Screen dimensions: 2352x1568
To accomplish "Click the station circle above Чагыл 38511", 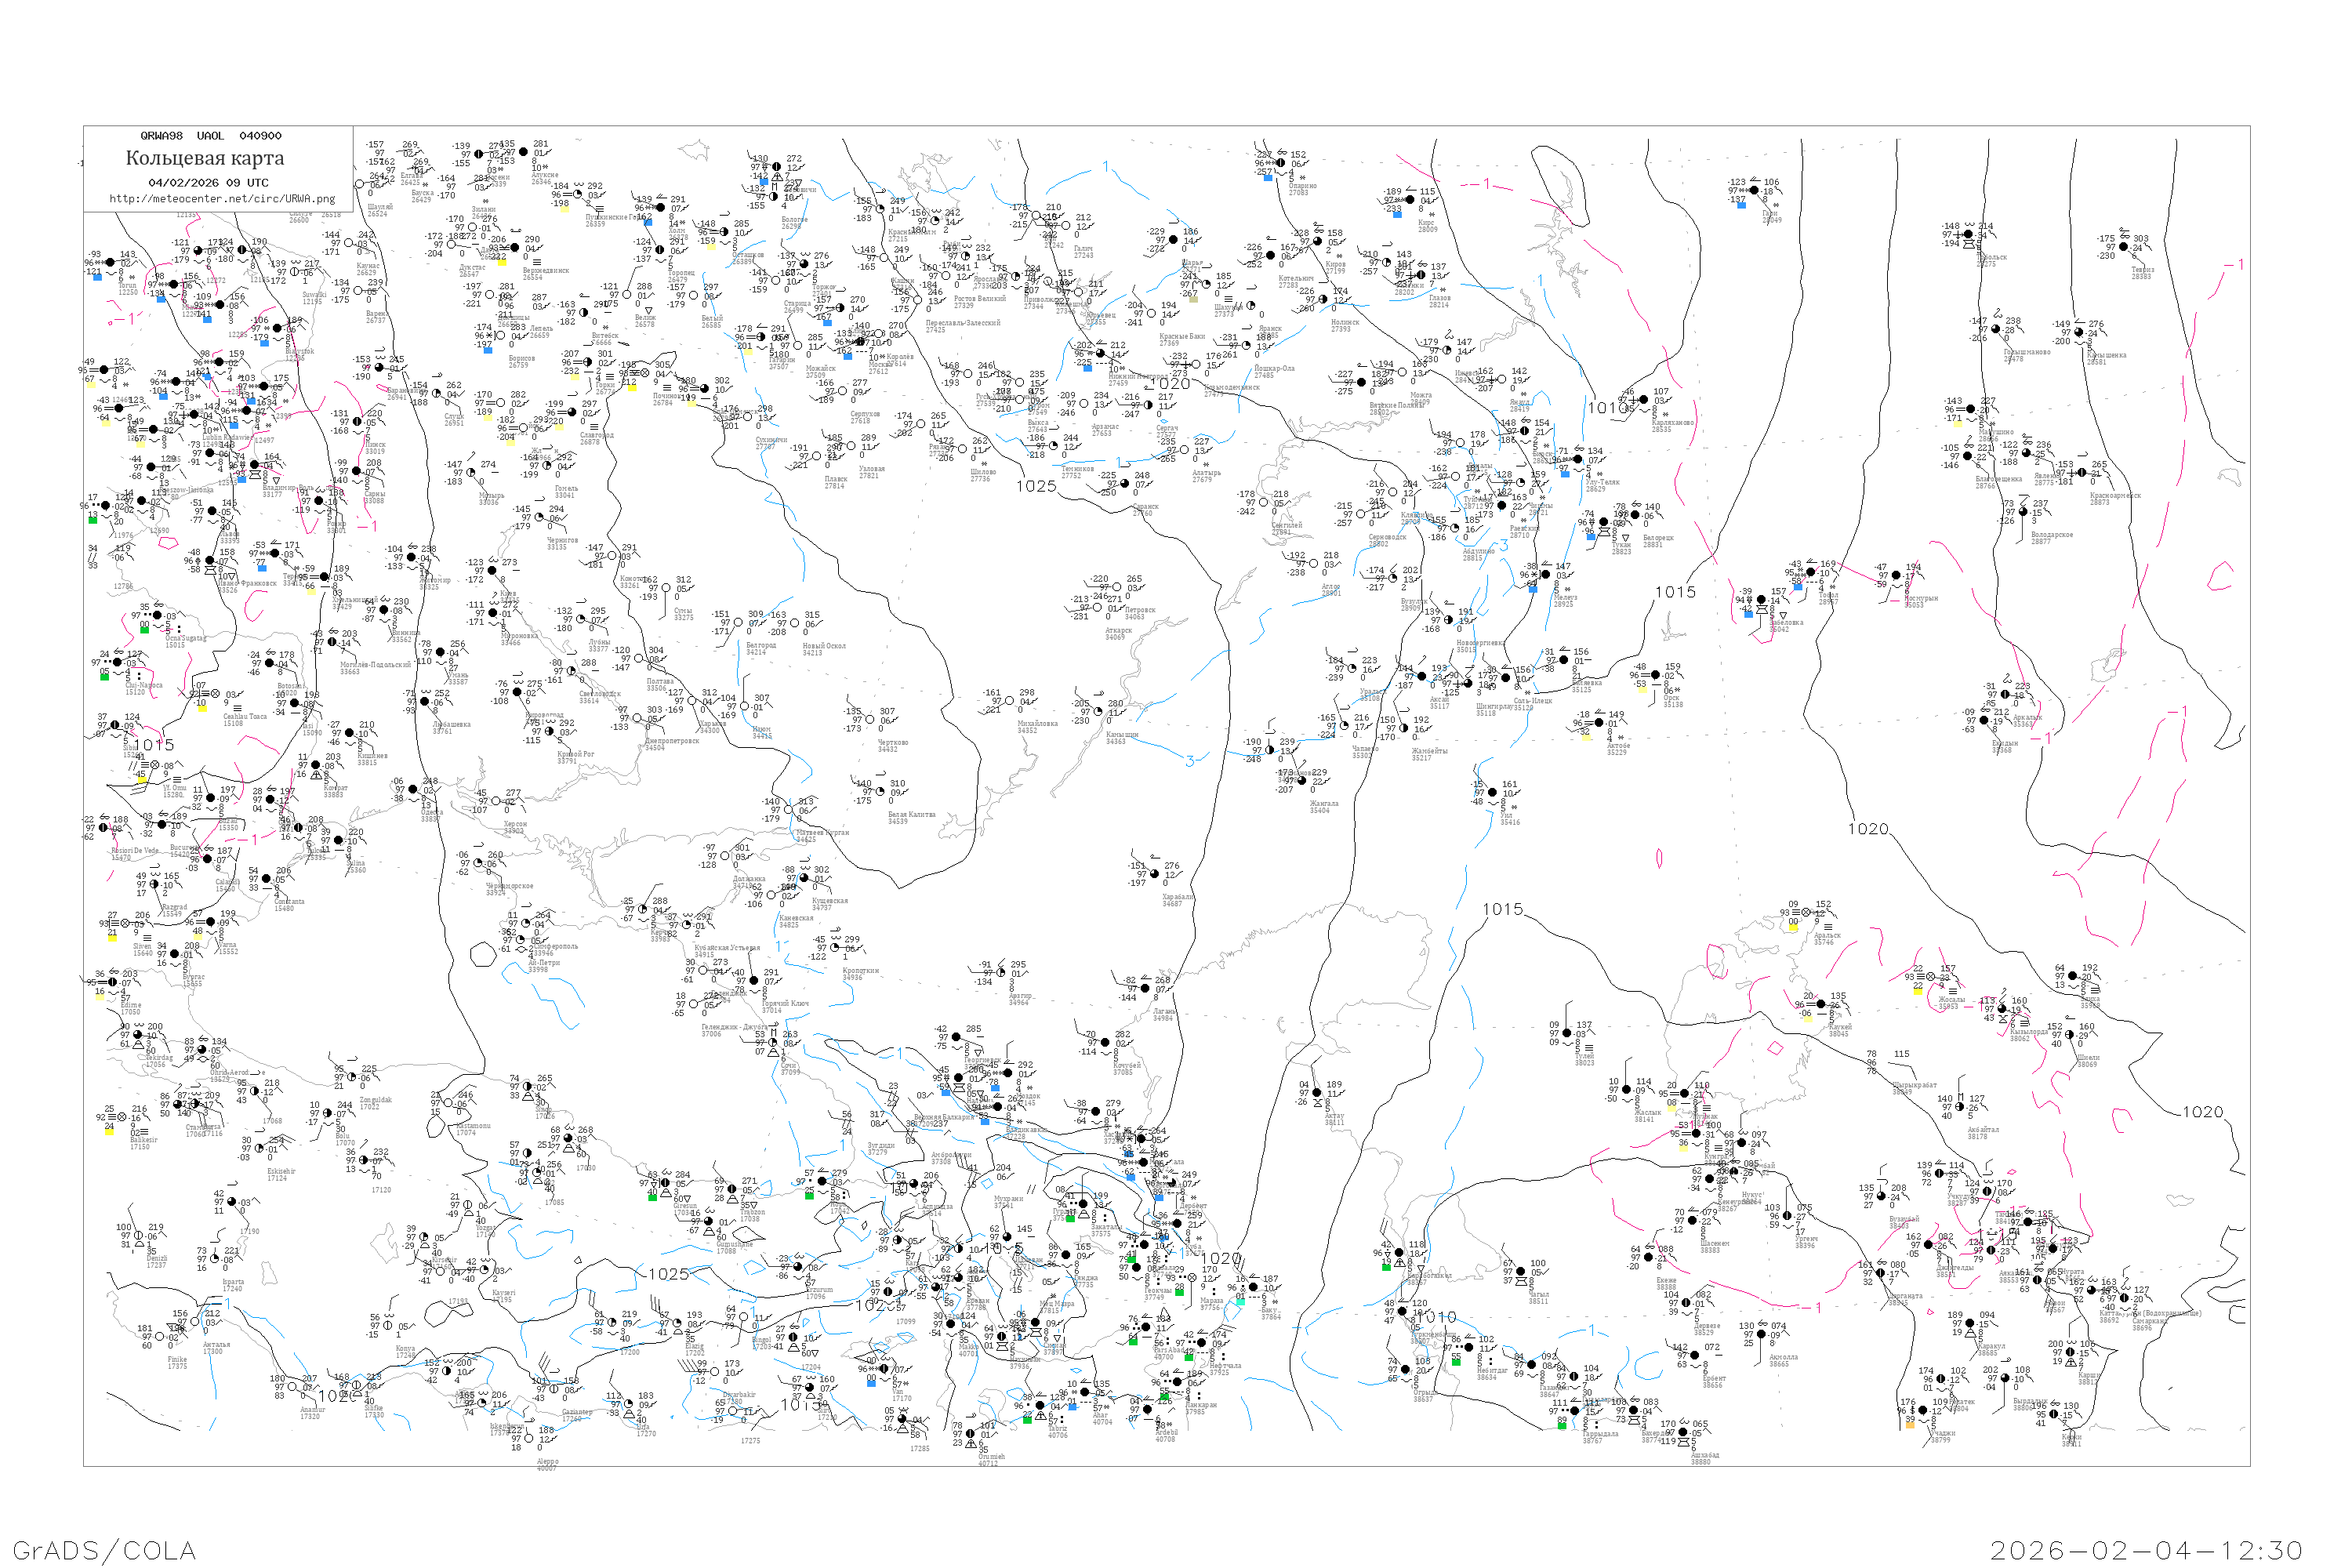I will pyautogui.click(x=1521, y=1272).
